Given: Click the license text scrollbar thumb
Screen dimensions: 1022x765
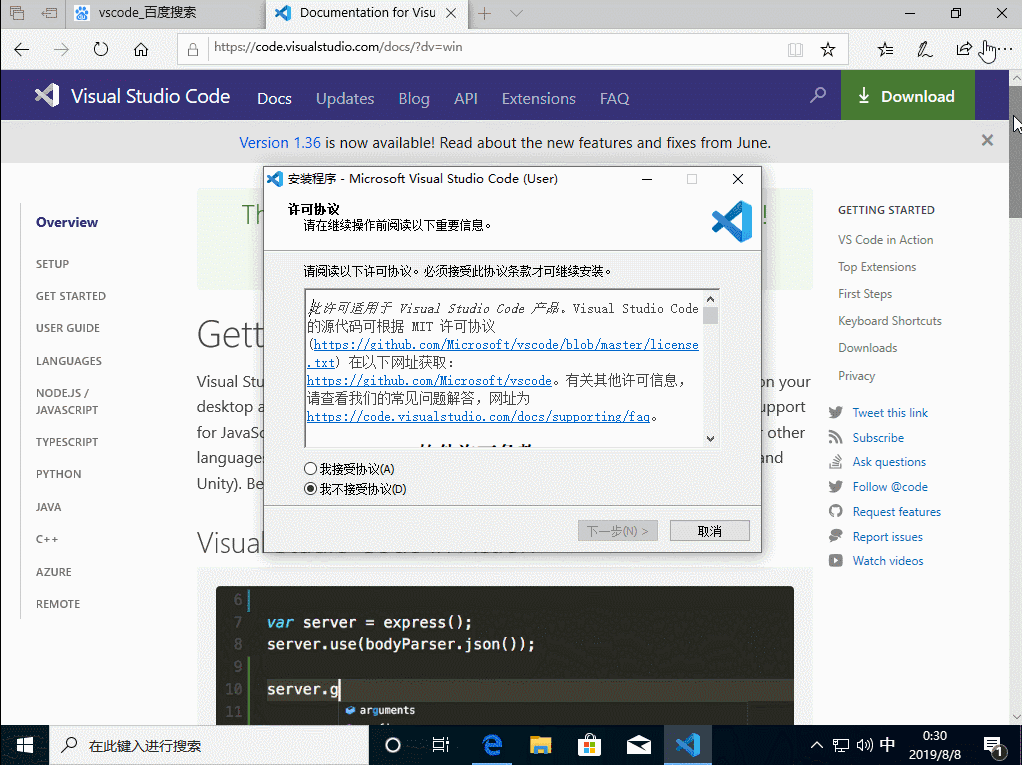Looking at the screenshot, I should (x=710, y=316).
